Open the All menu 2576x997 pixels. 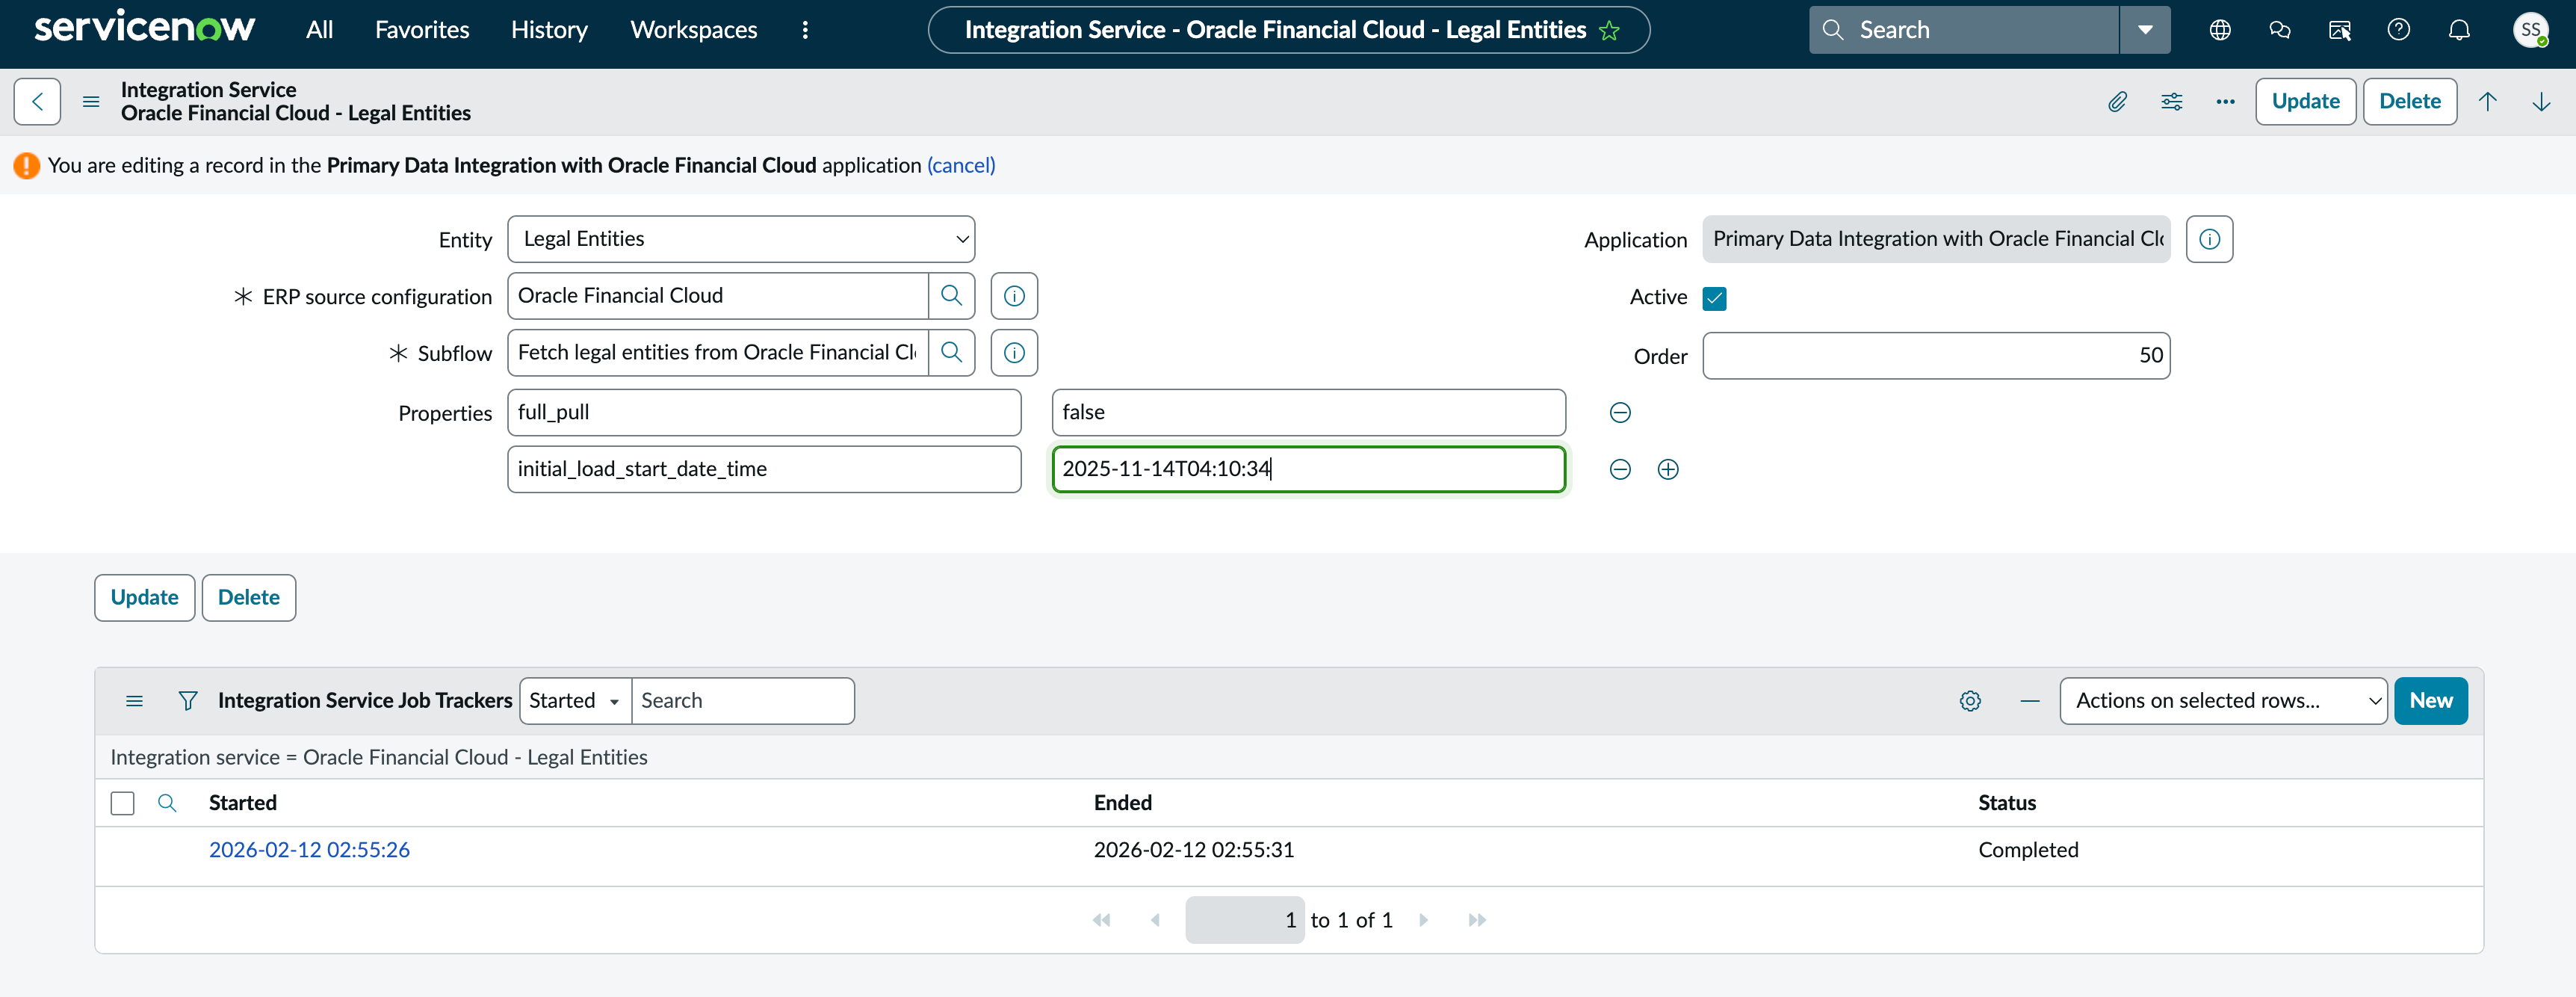coord(319,30)
